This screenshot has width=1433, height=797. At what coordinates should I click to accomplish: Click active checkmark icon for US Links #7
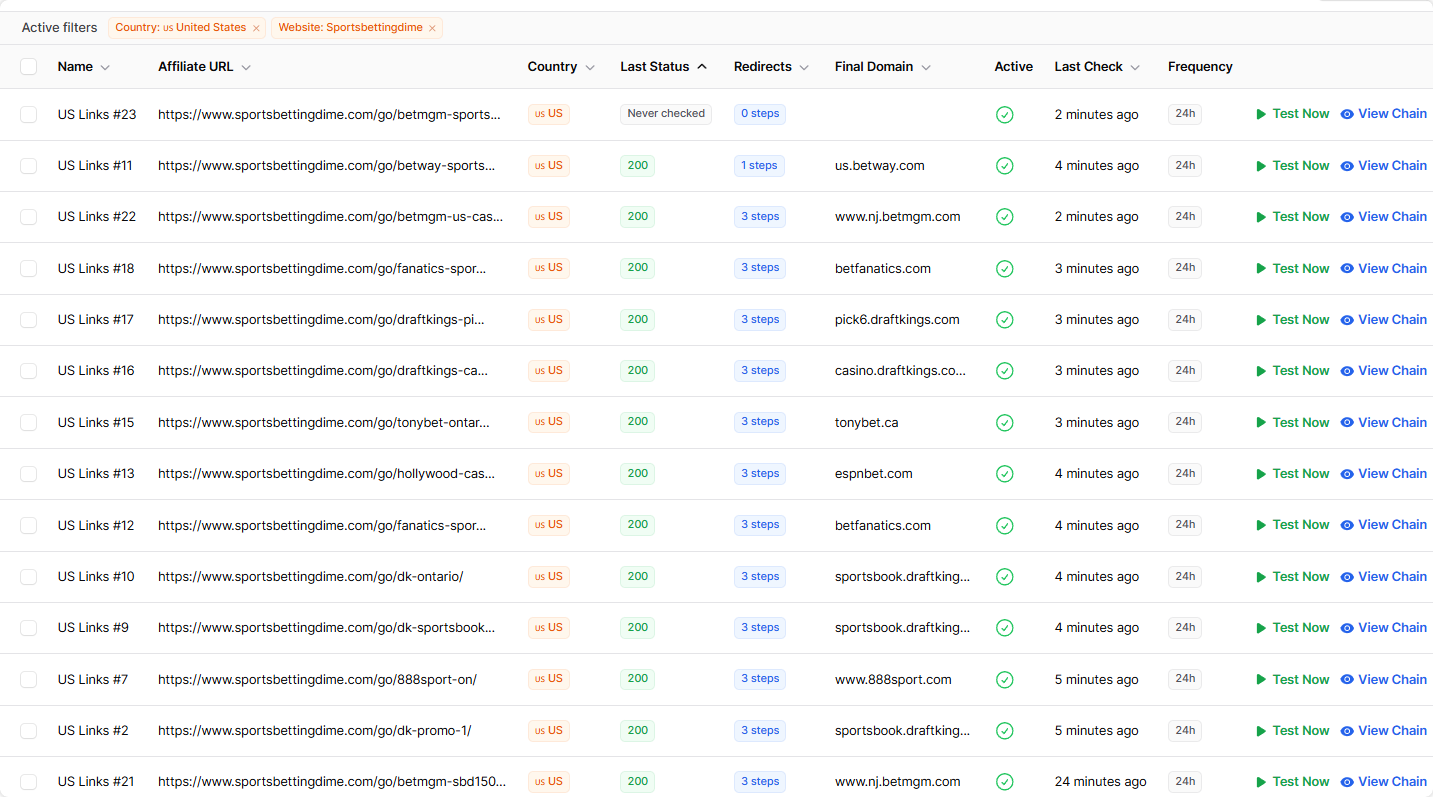pos(1005,680)
